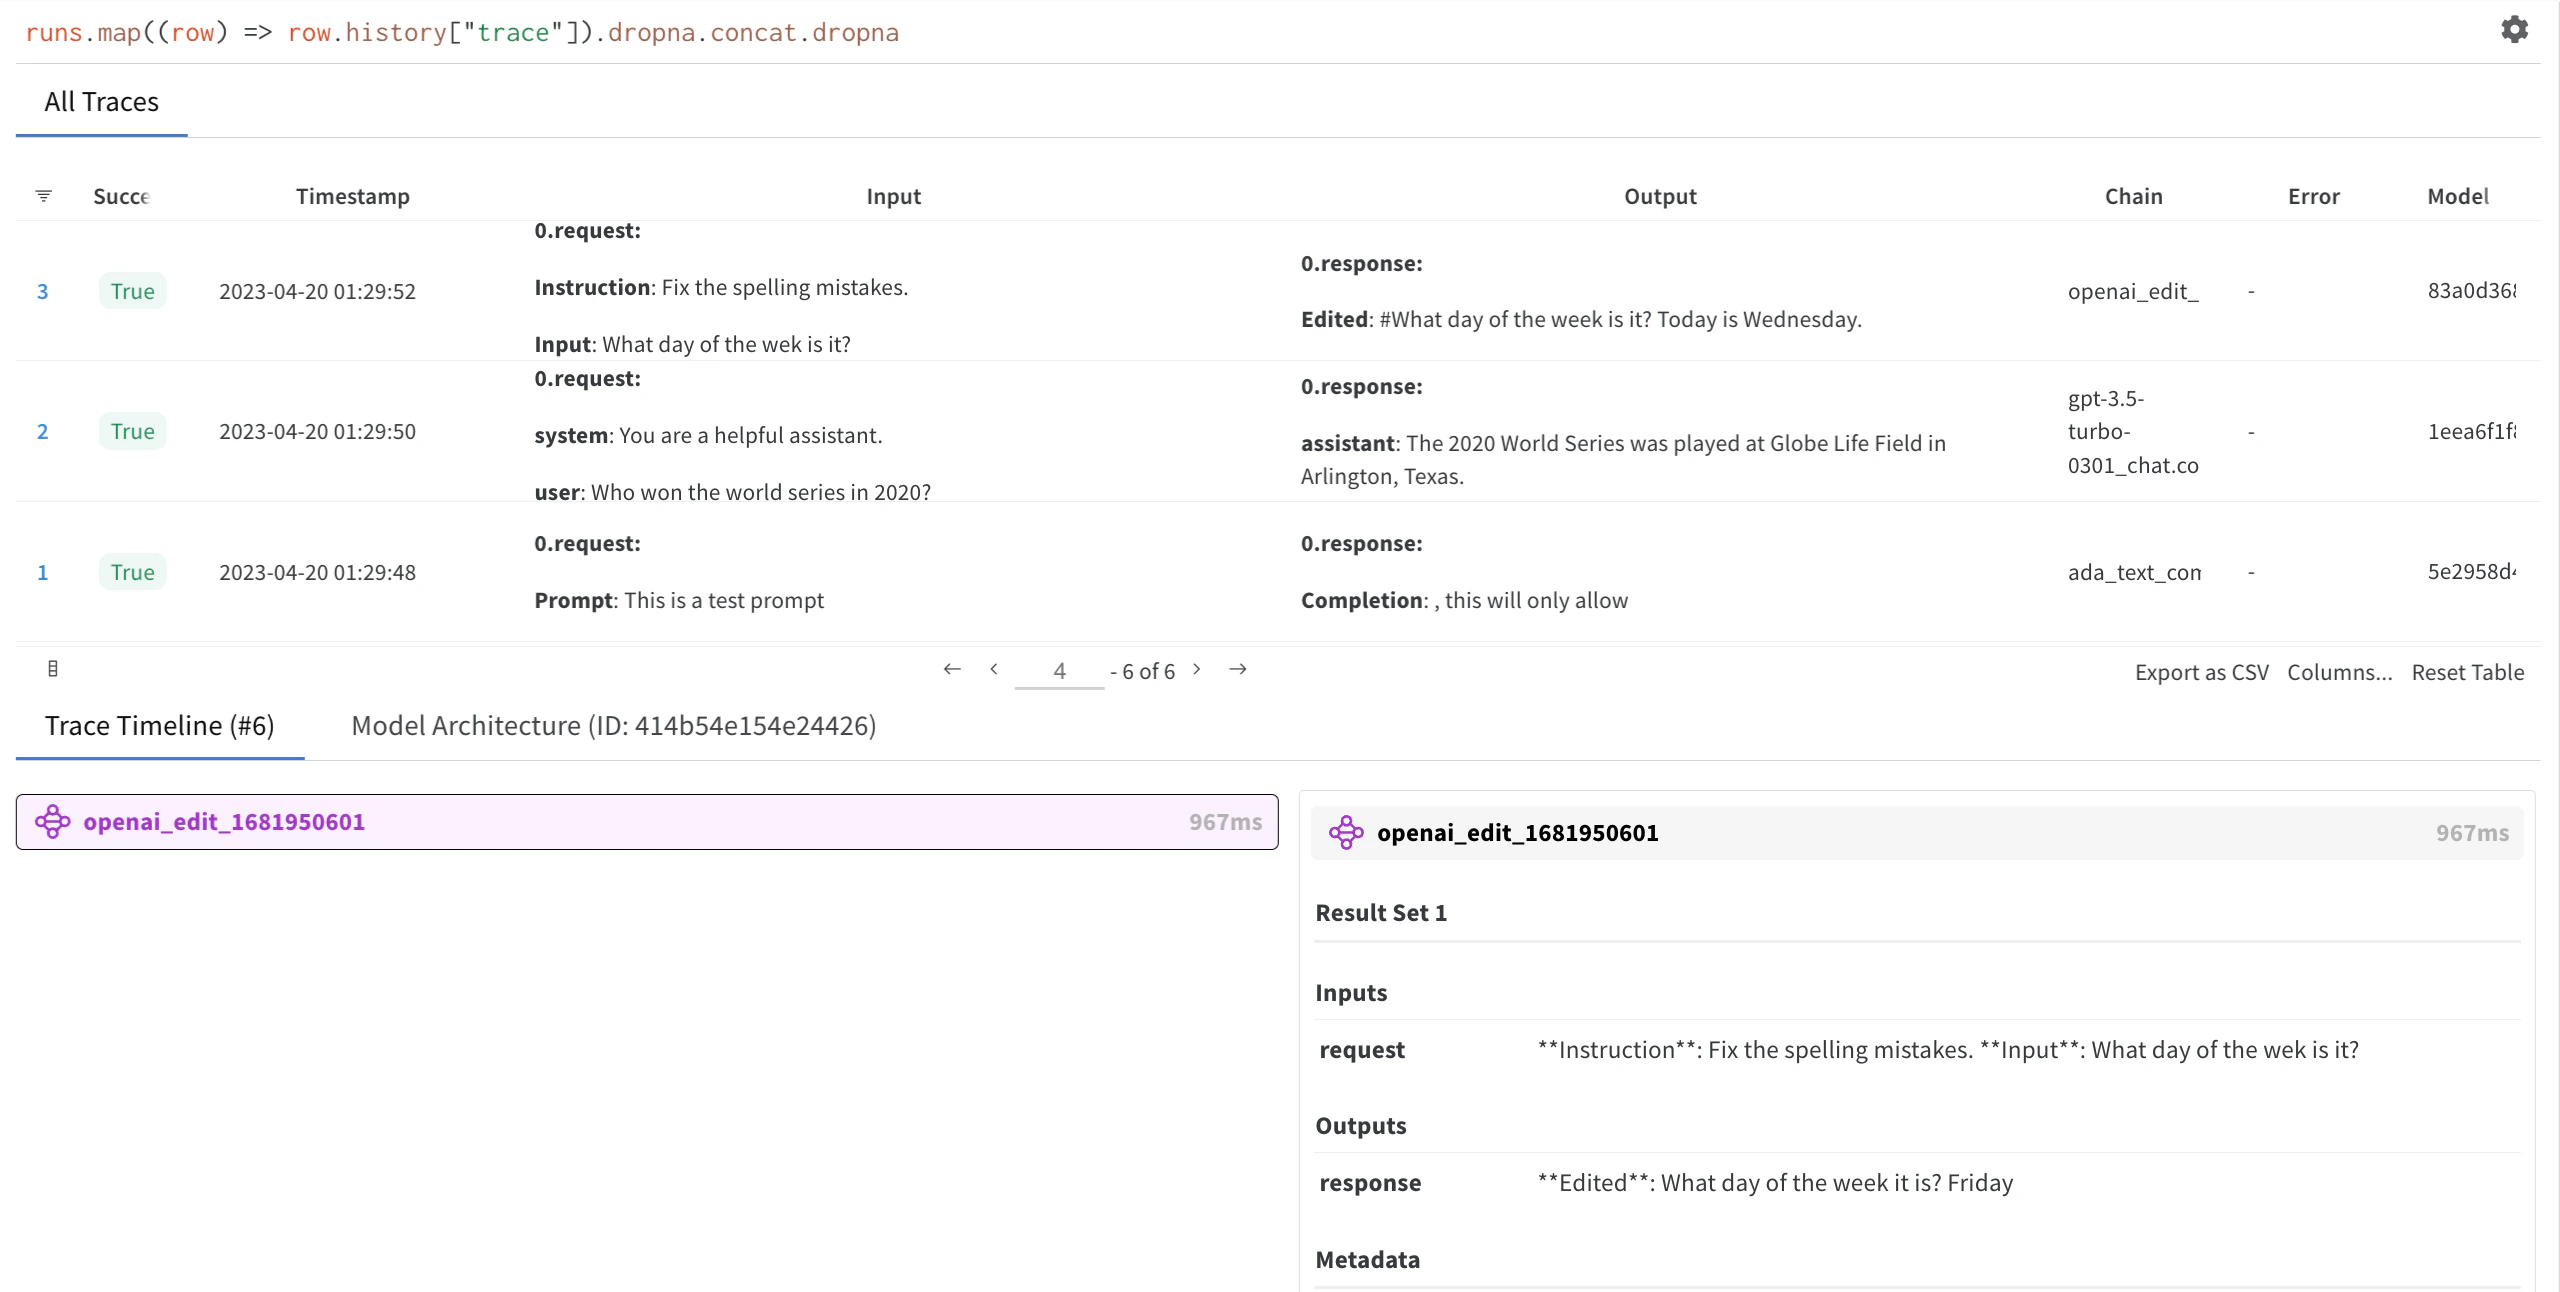Image resolution: width=2560 pixels, height=1292 pixels.
Task: Go to the previous page of traces
Action: (993, 670)
